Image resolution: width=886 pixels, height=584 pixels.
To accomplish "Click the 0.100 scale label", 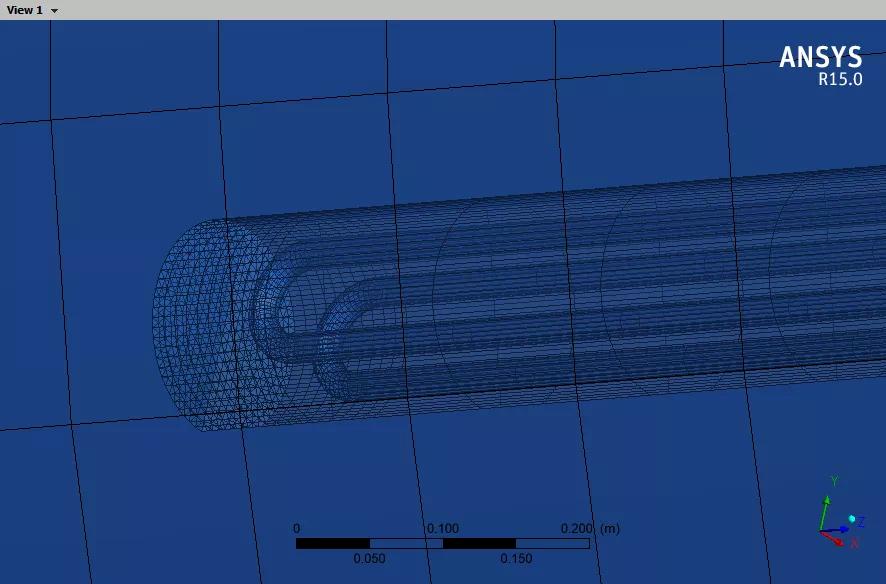I will 442,529.
